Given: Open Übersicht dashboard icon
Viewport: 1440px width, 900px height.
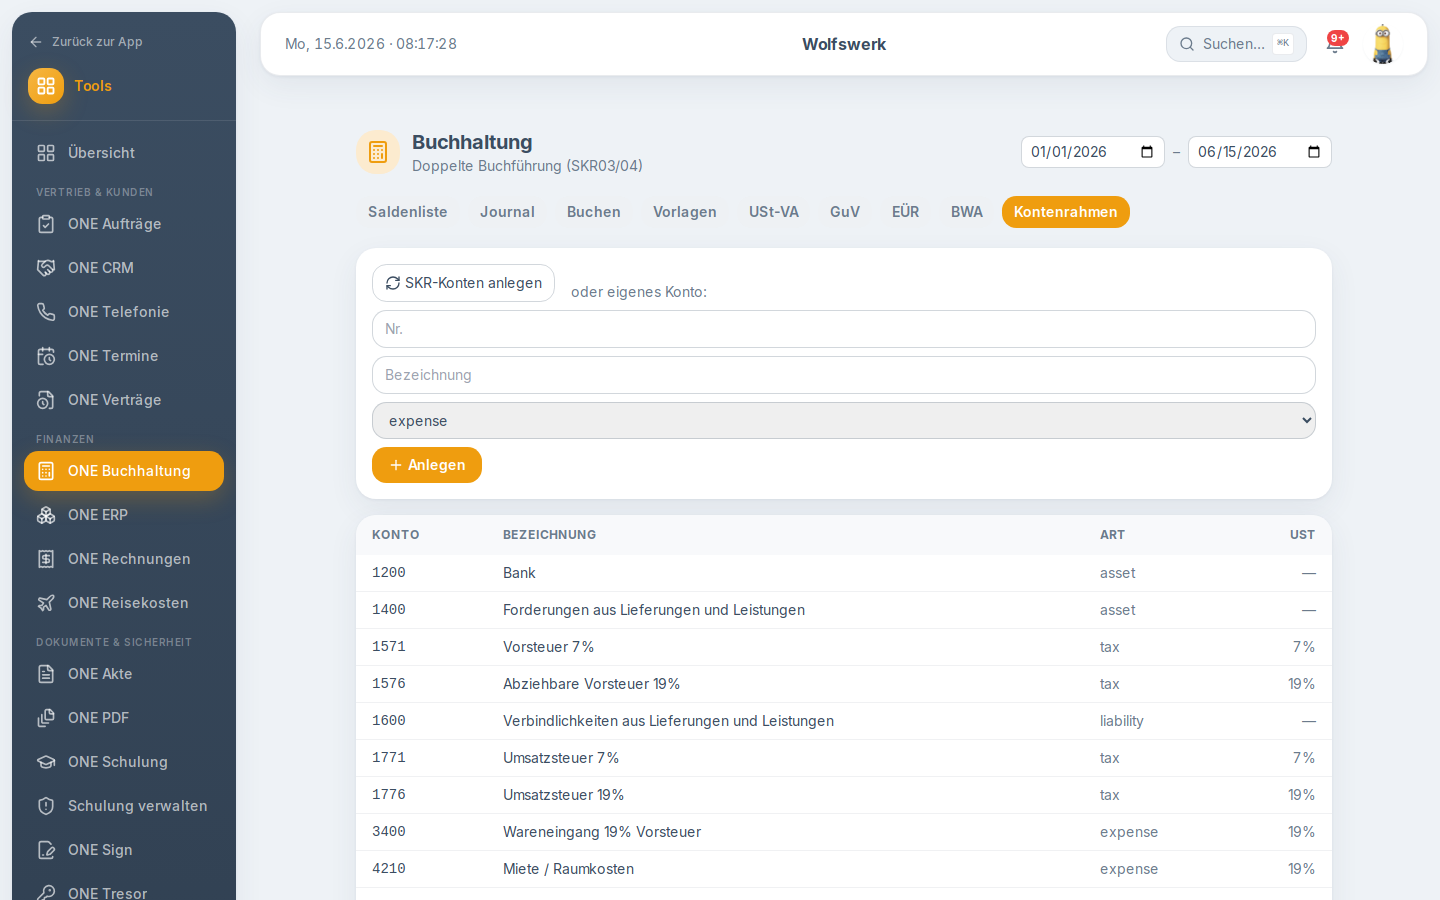Looking at the screenshot, I should (x=46, y=153).
